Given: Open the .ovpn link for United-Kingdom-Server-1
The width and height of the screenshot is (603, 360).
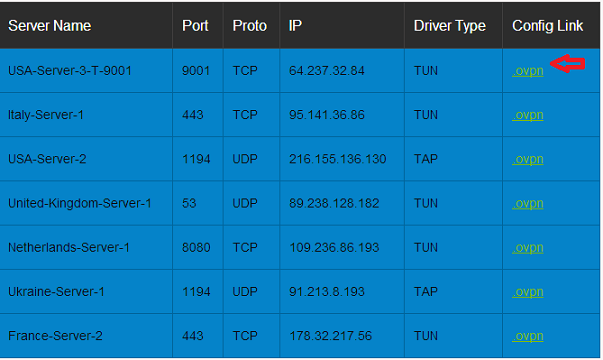Looking at the screenshot, I should tap(528, 203).
